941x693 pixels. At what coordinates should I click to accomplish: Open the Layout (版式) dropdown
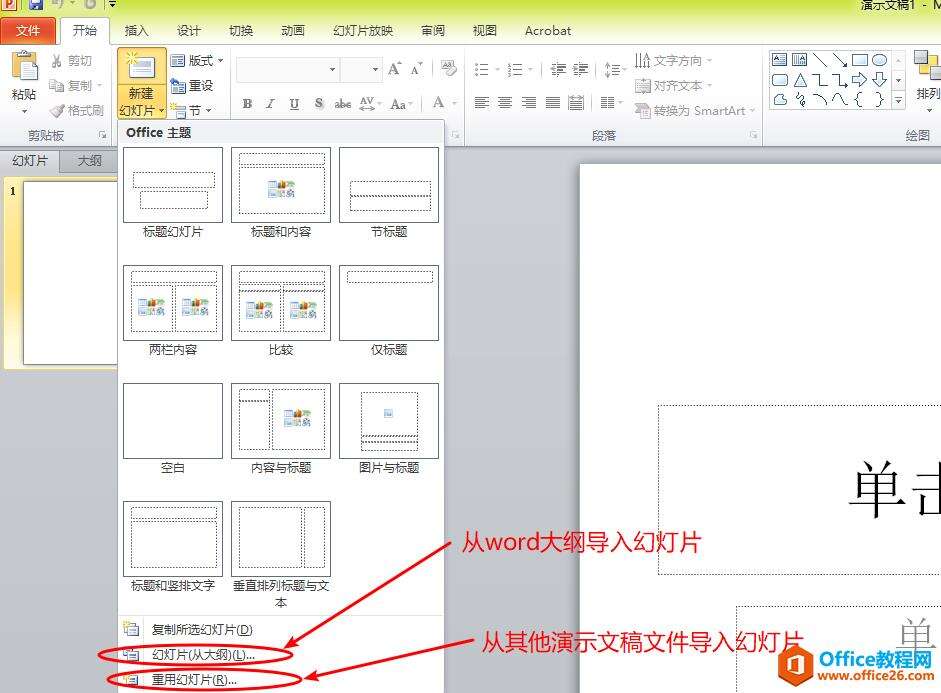point(197,61)
